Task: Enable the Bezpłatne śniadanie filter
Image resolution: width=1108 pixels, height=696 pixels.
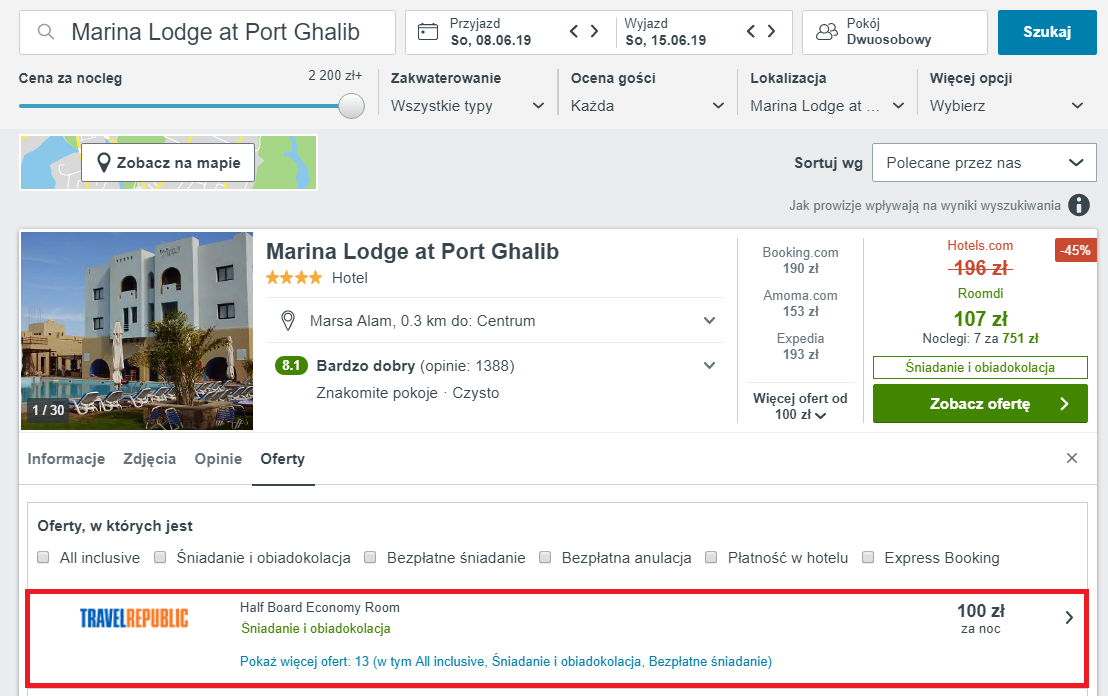Action: pos(371,558)
